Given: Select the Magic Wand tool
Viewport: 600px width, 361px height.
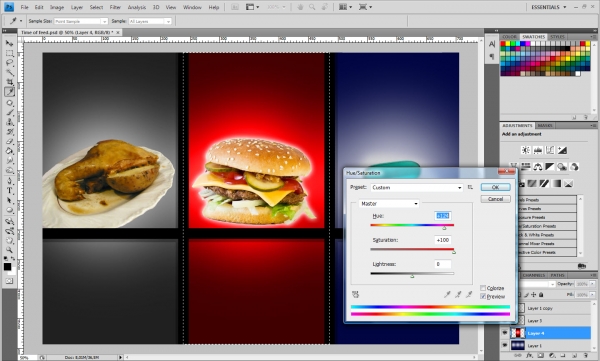Looking at the screenshot, I should click(9, 72).
